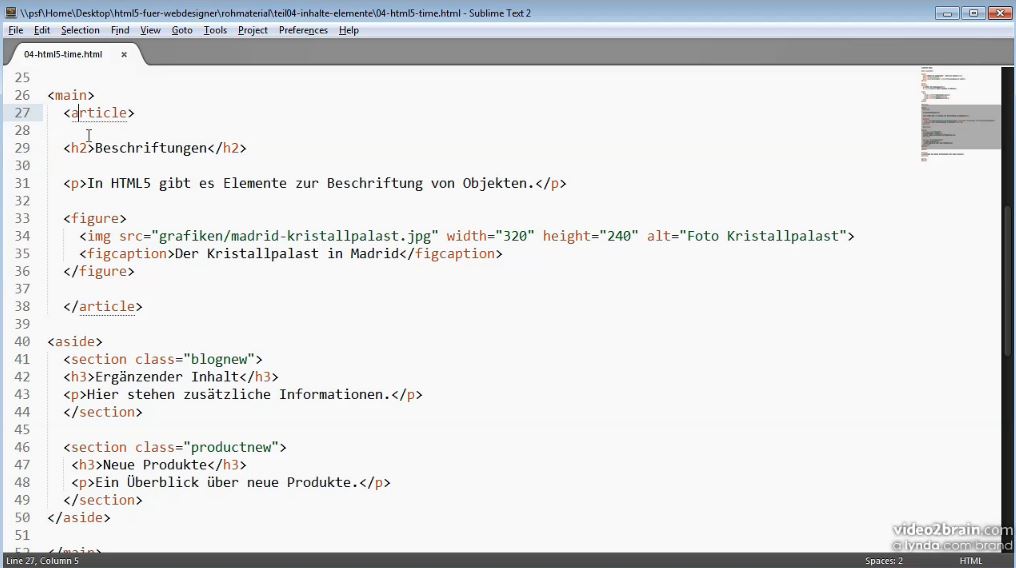Open the Spaces: 2 indentation setting
Viewport: 1016px width, 568px height.
(x=884, y=561)
